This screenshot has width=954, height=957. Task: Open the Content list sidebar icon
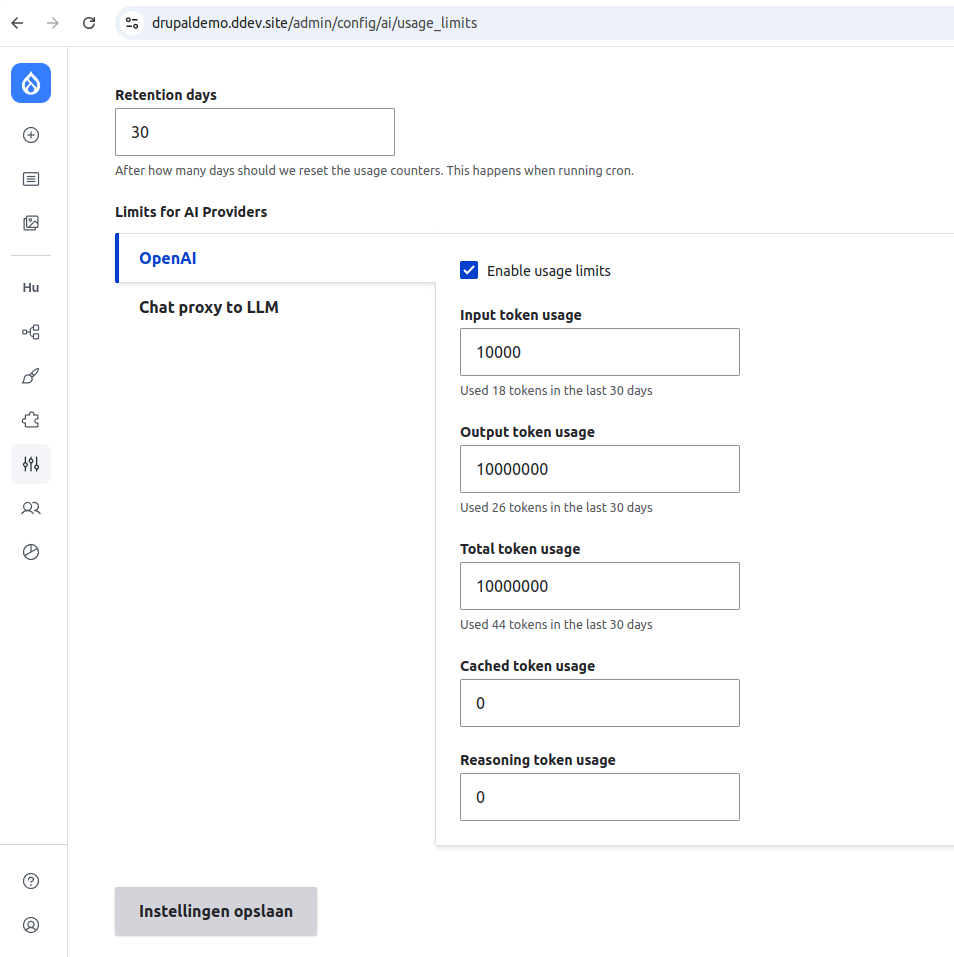[x=31, y=179]
